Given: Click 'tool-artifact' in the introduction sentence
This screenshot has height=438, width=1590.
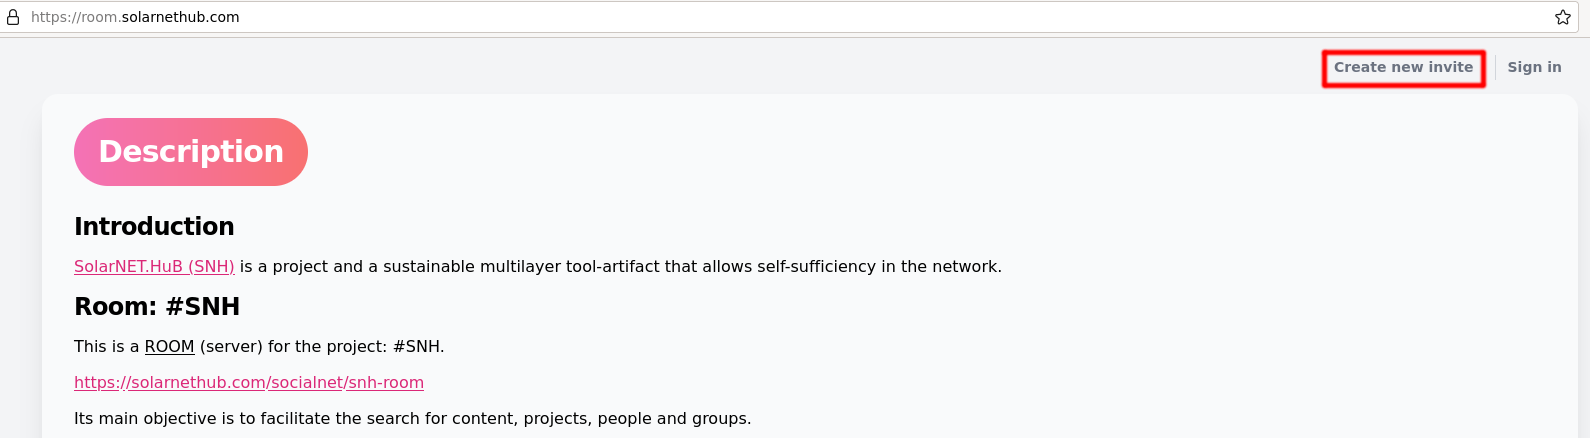Looking at the screenshot, I should pyautogui.click(x=612, y=266).
